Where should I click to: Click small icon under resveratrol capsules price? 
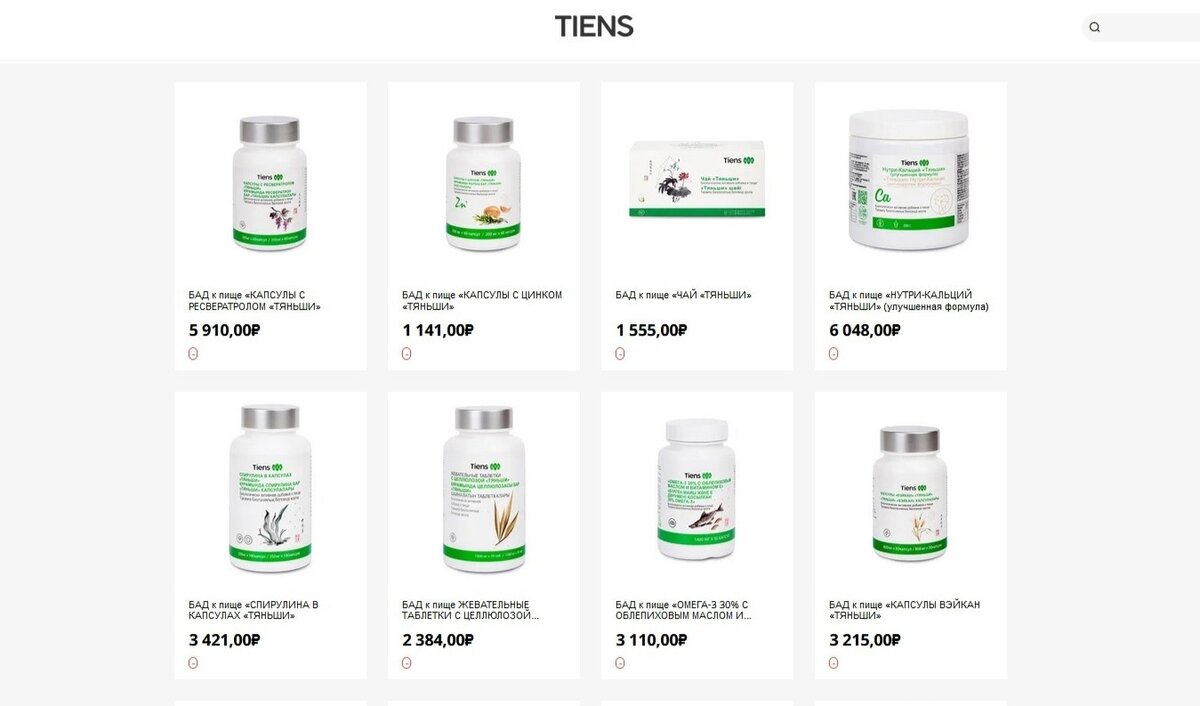[x=193, y=353]
